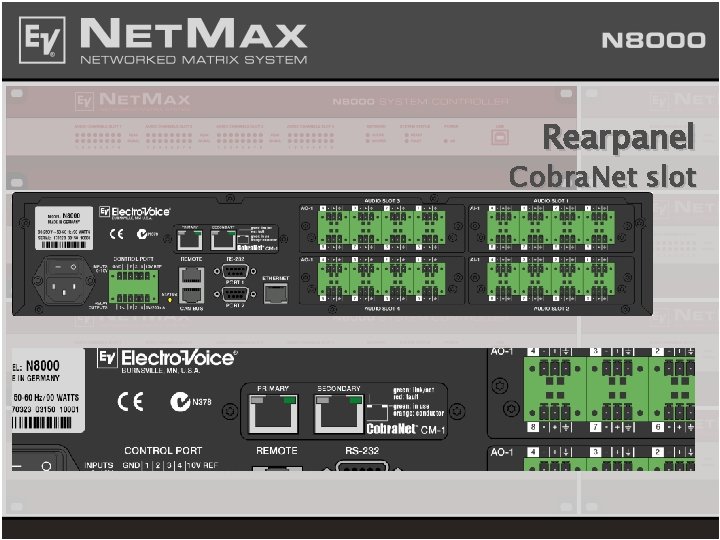Viewport: 720px width, 540px height.
Task: Click the upper Remote RJ45 jack
Action: (191, 276)
